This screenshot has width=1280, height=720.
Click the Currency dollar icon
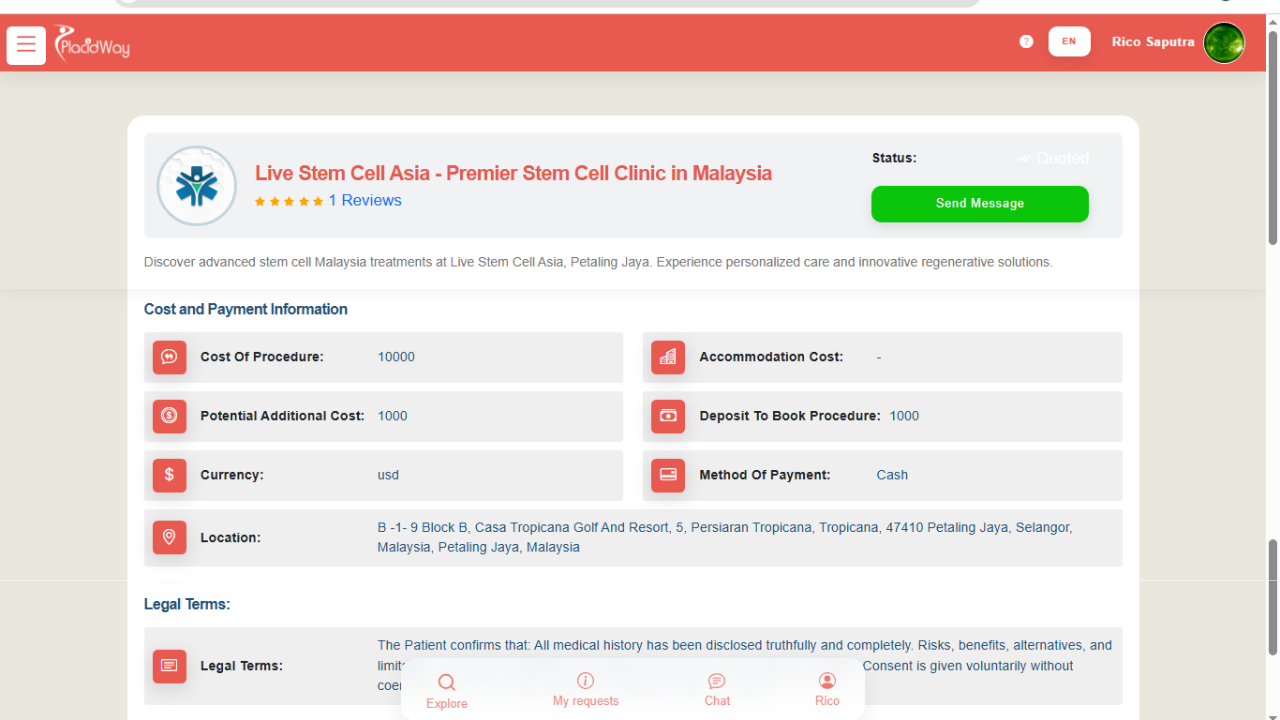click(x=169, y=475)
